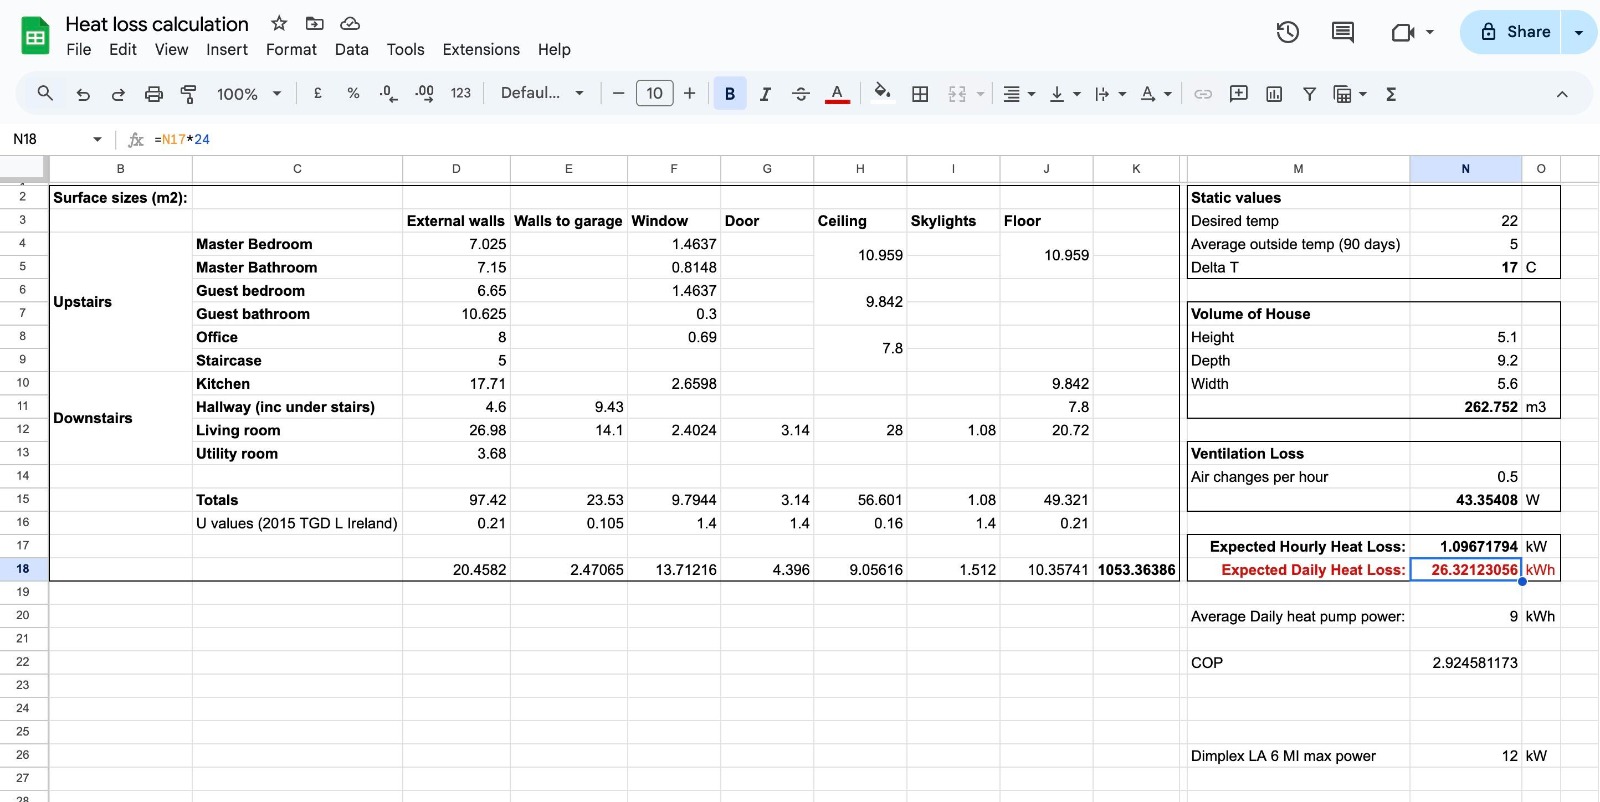Open the Format menu
This screenshot has width=1600, height=802.
291,49
